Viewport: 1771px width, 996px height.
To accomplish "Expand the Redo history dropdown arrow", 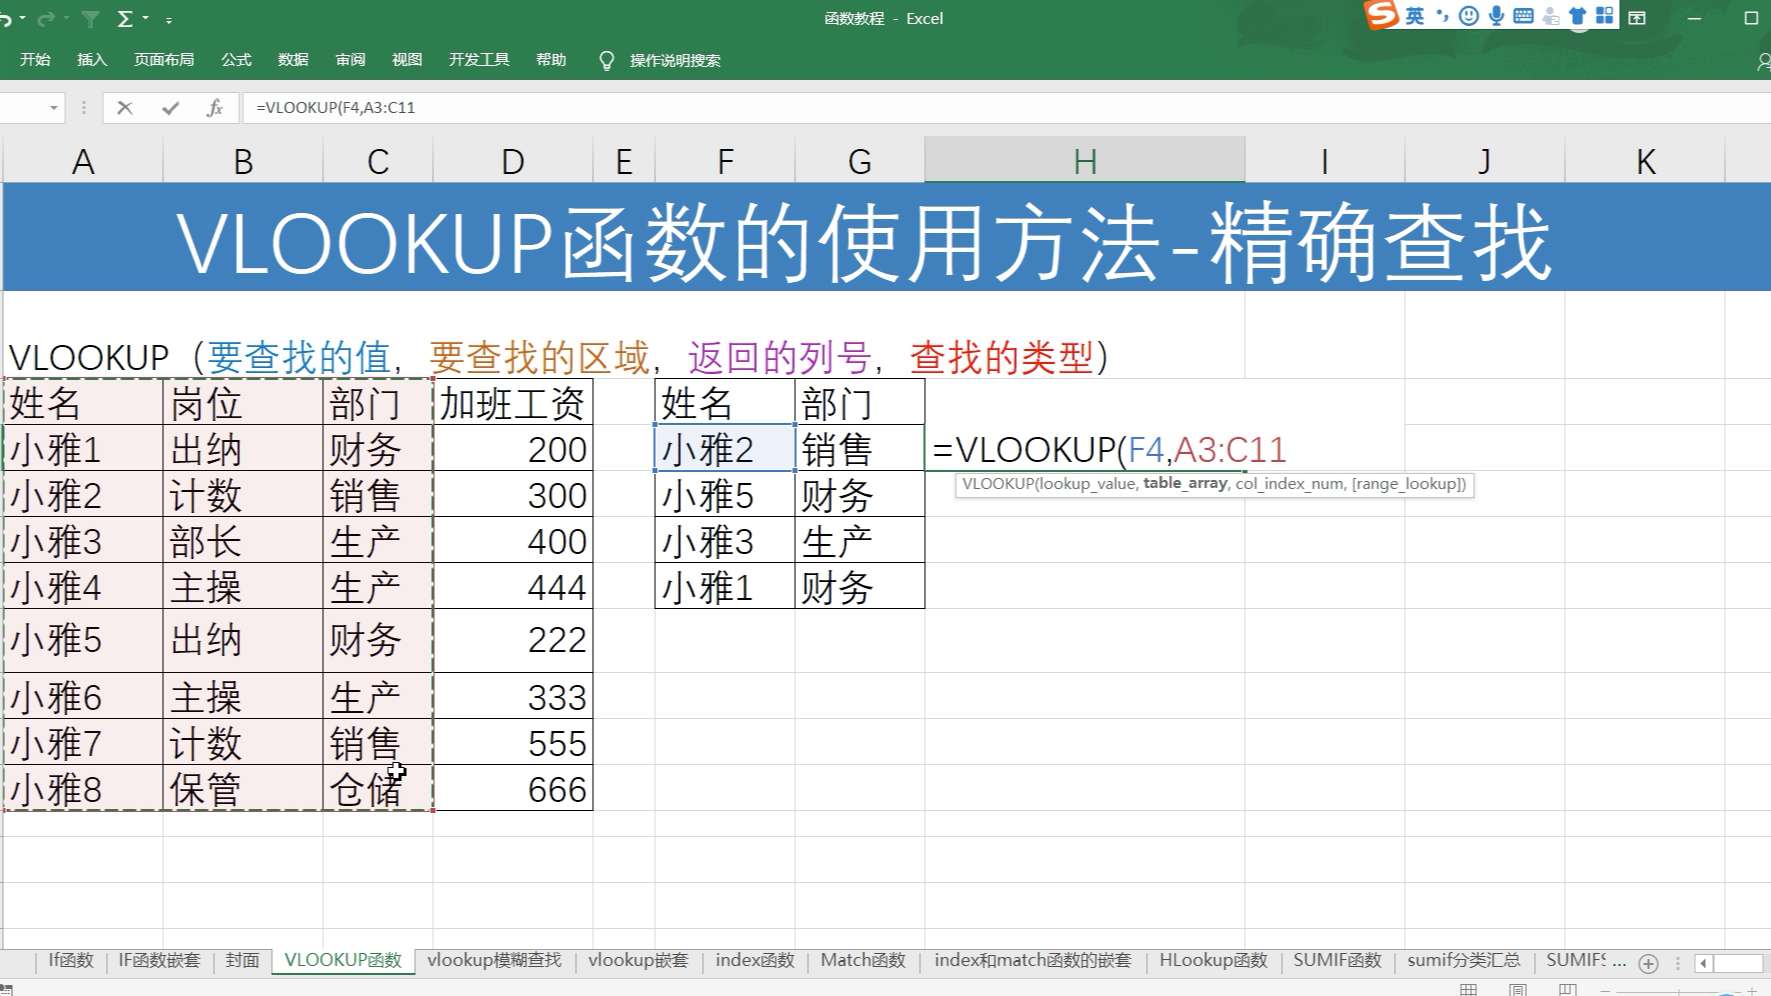I will point(67,19).
